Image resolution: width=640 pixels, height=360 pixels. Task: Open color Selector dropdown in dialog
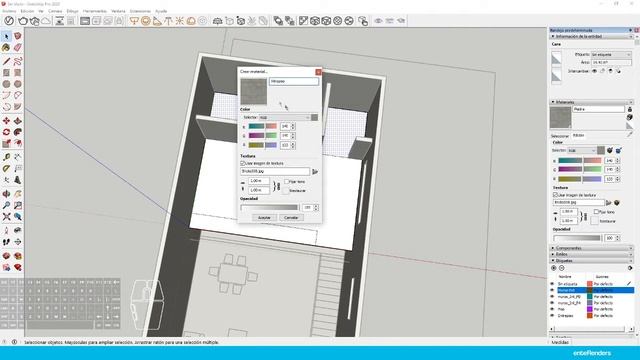pyautogui.click(x=285, y=118)
